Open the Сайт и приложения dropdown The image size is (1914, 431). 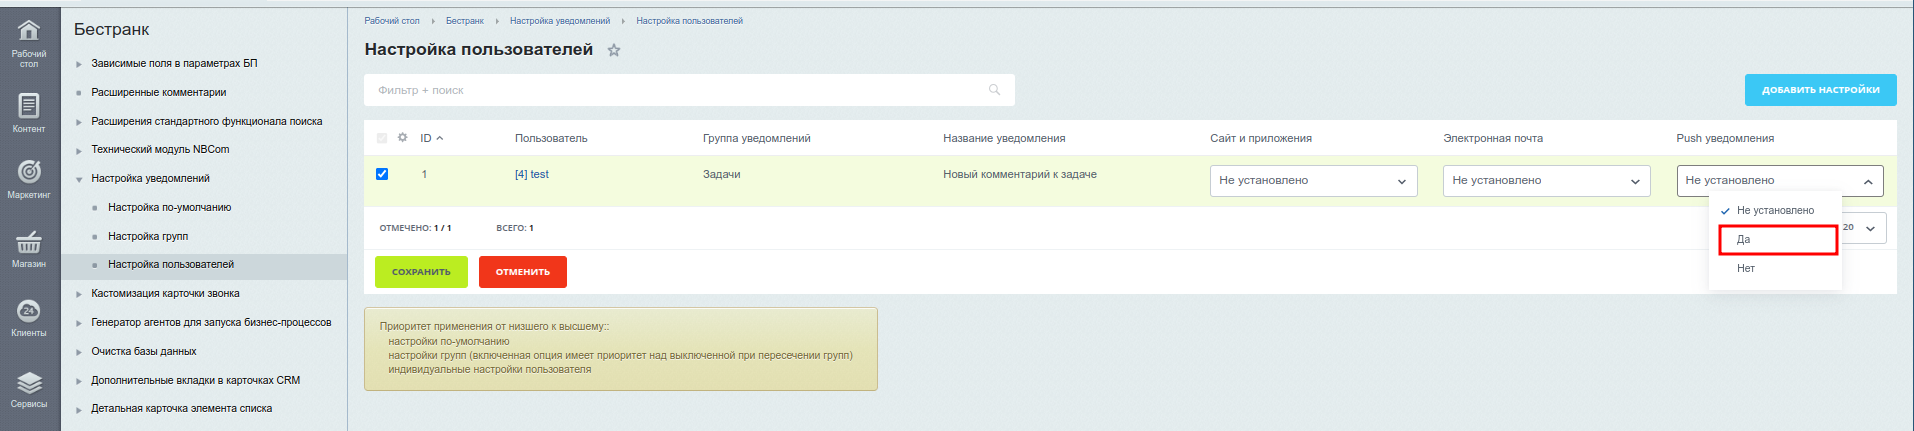point(1312,181)
